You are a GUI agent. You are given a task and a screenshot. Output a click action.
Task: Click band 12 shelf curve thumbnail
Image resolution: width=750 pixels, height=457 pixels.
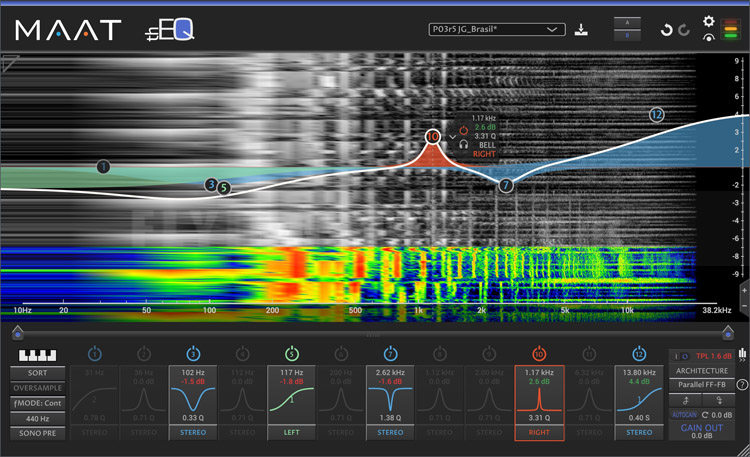pos(639,400)
